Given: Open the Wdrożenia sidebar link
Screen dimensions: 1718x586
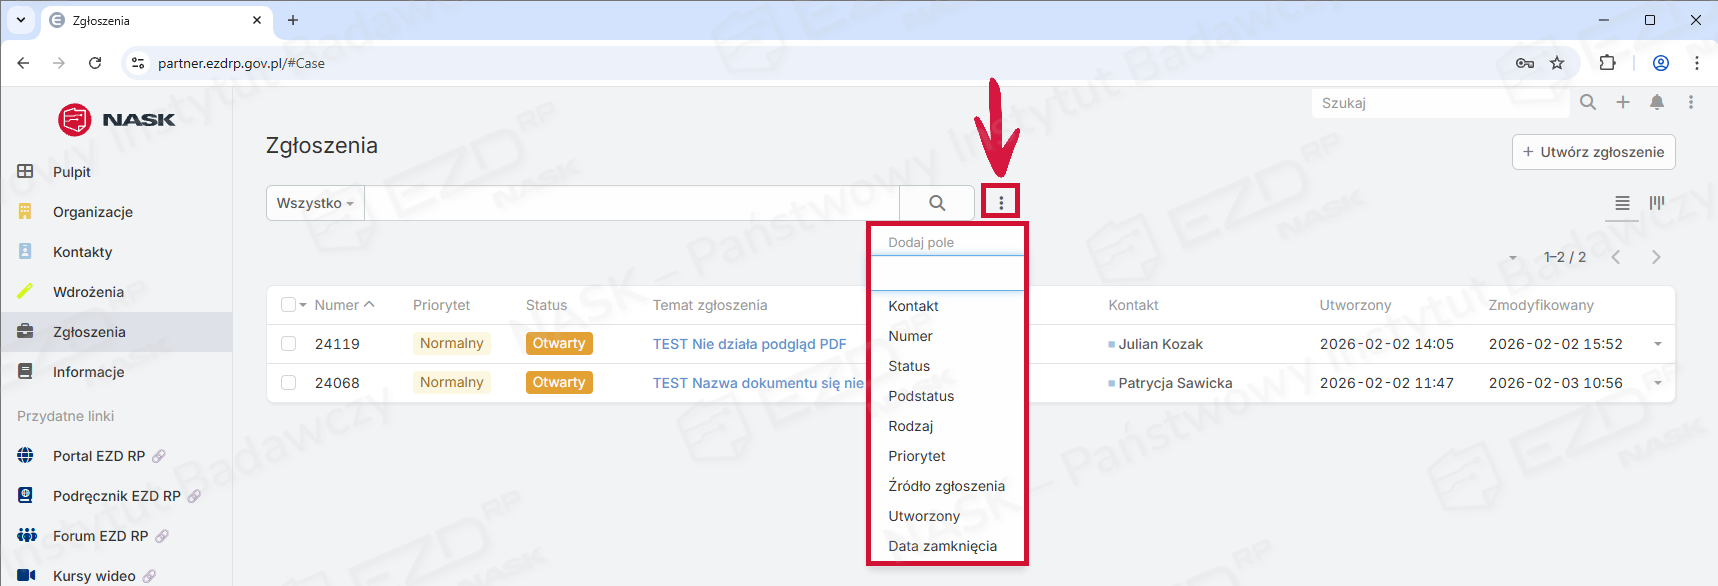Looking at the screenshot, I should click(88, 292).
